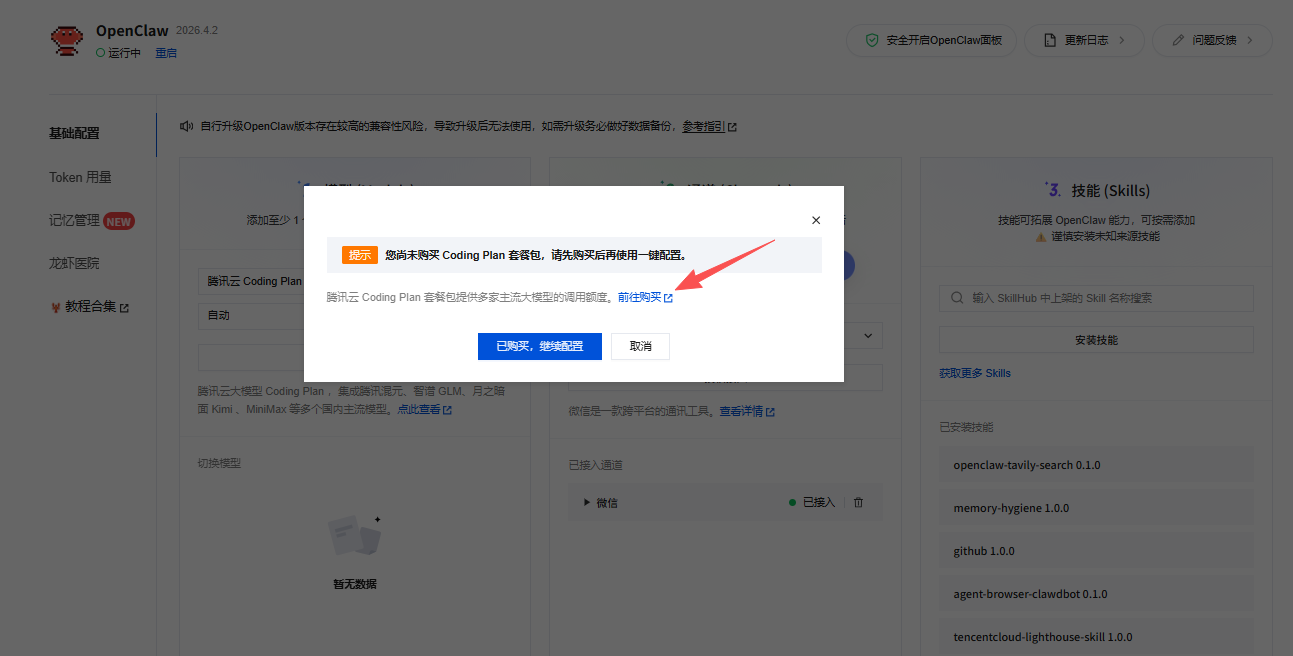Click the 参考指引 link in notice
This screenshot has height=656, width=1293.
coord(704,127)
